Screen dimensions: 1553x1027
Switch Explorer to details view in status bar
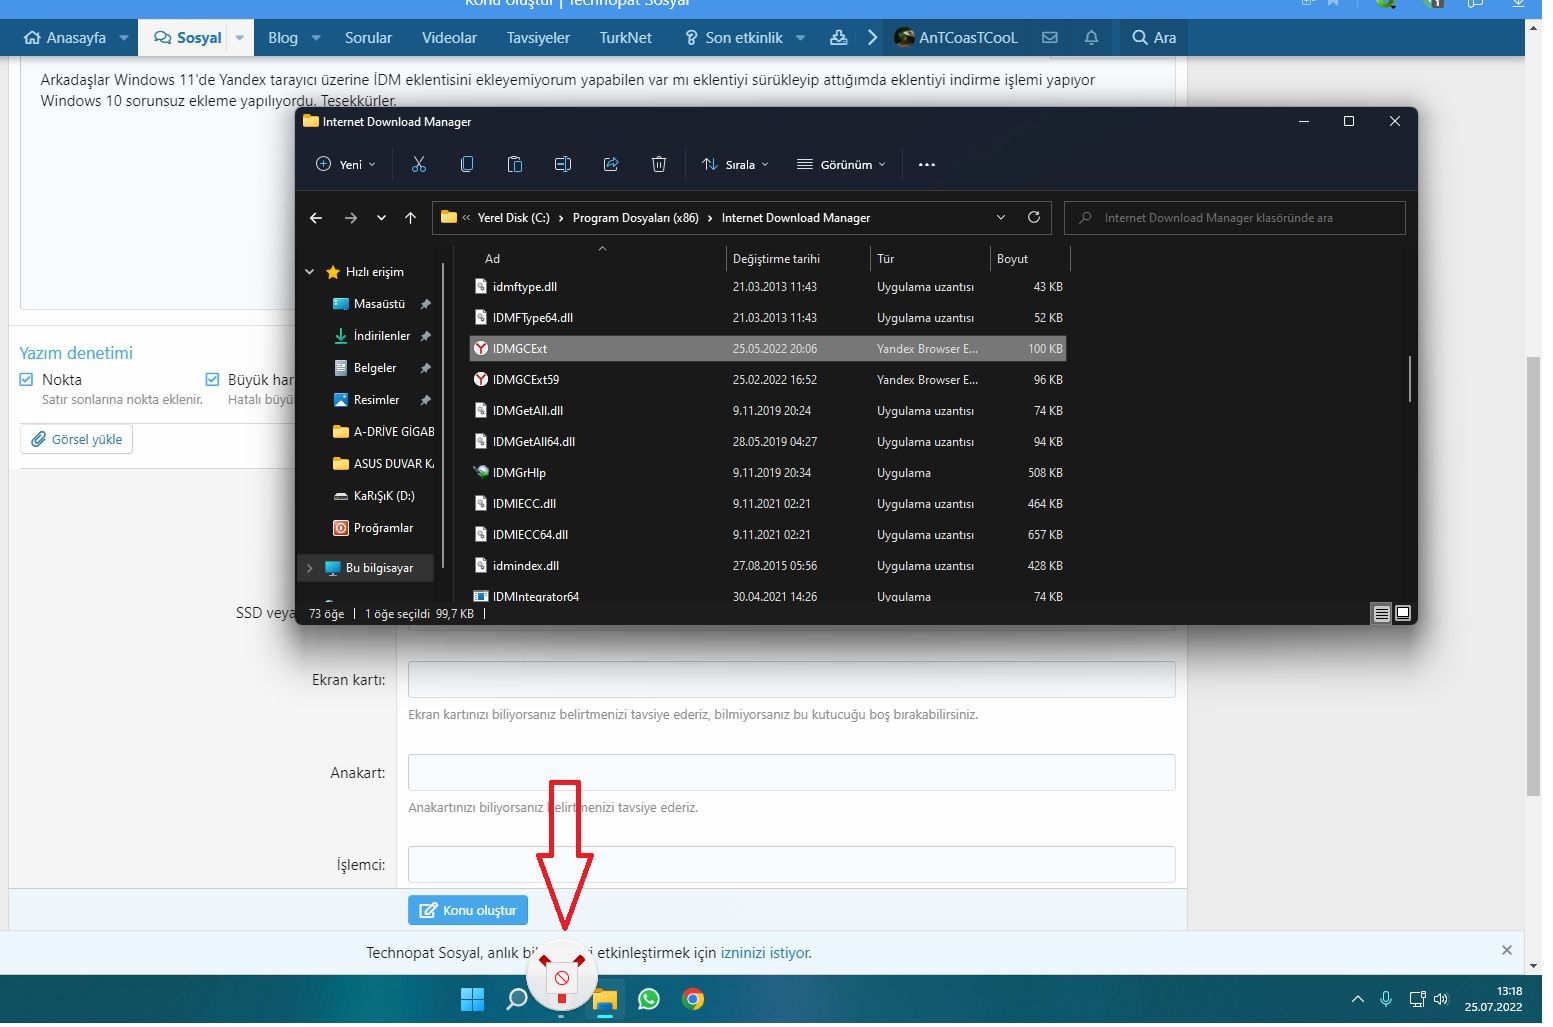1382,614
